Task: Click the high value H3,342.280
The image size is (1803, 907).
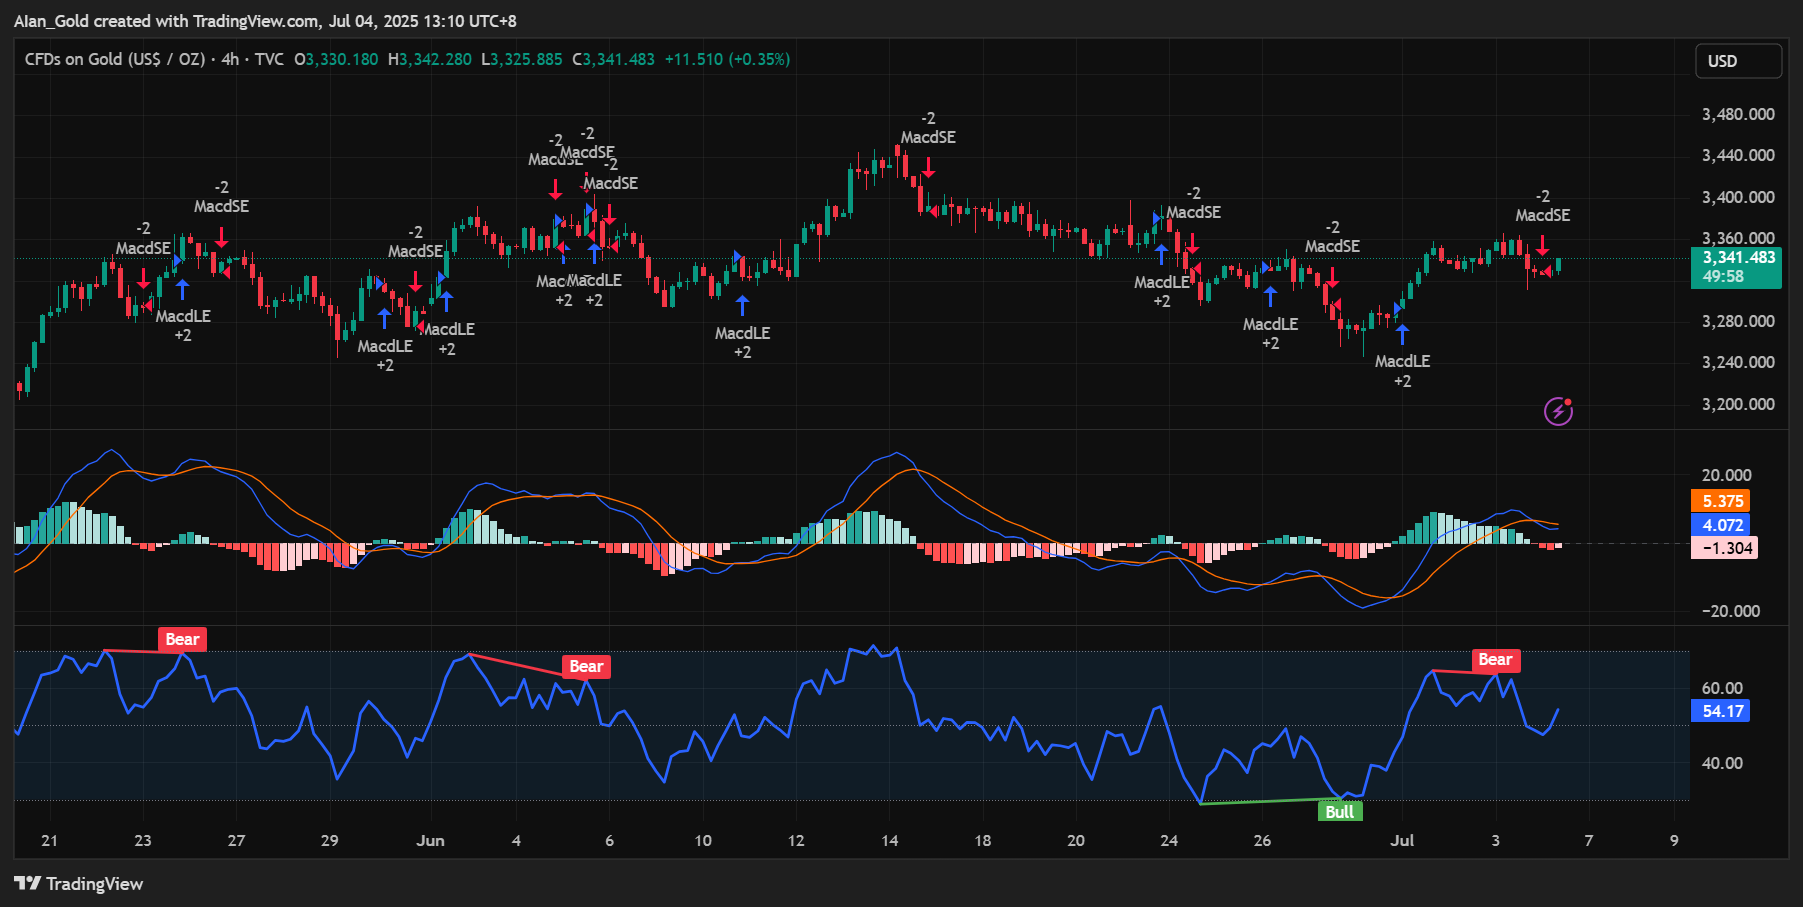Action: coord(429,59)
